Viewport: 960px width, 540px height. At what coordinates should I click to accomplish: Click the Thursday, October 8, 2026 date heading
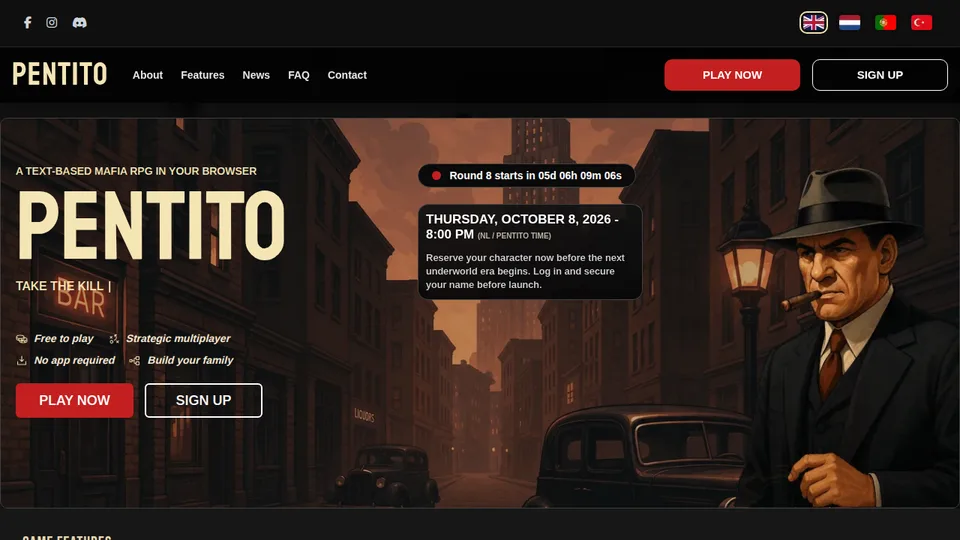click(522, 227)
